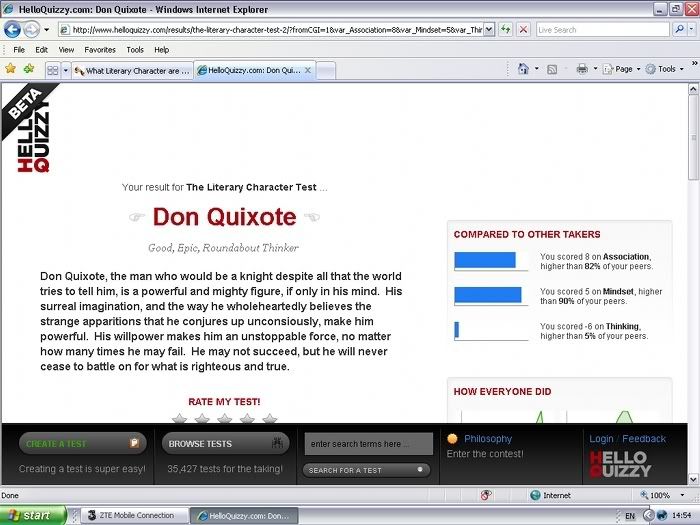Open the search provider options dropdown
The height and width of the screenshot is (525, 700).
(692, 29)
